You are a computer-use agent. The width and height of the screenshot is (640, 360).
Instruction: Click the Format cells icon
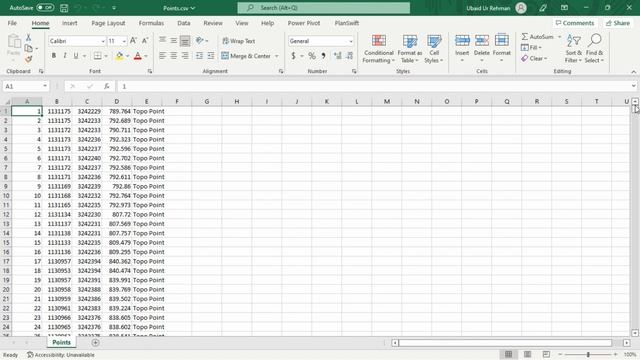[502, 40]
